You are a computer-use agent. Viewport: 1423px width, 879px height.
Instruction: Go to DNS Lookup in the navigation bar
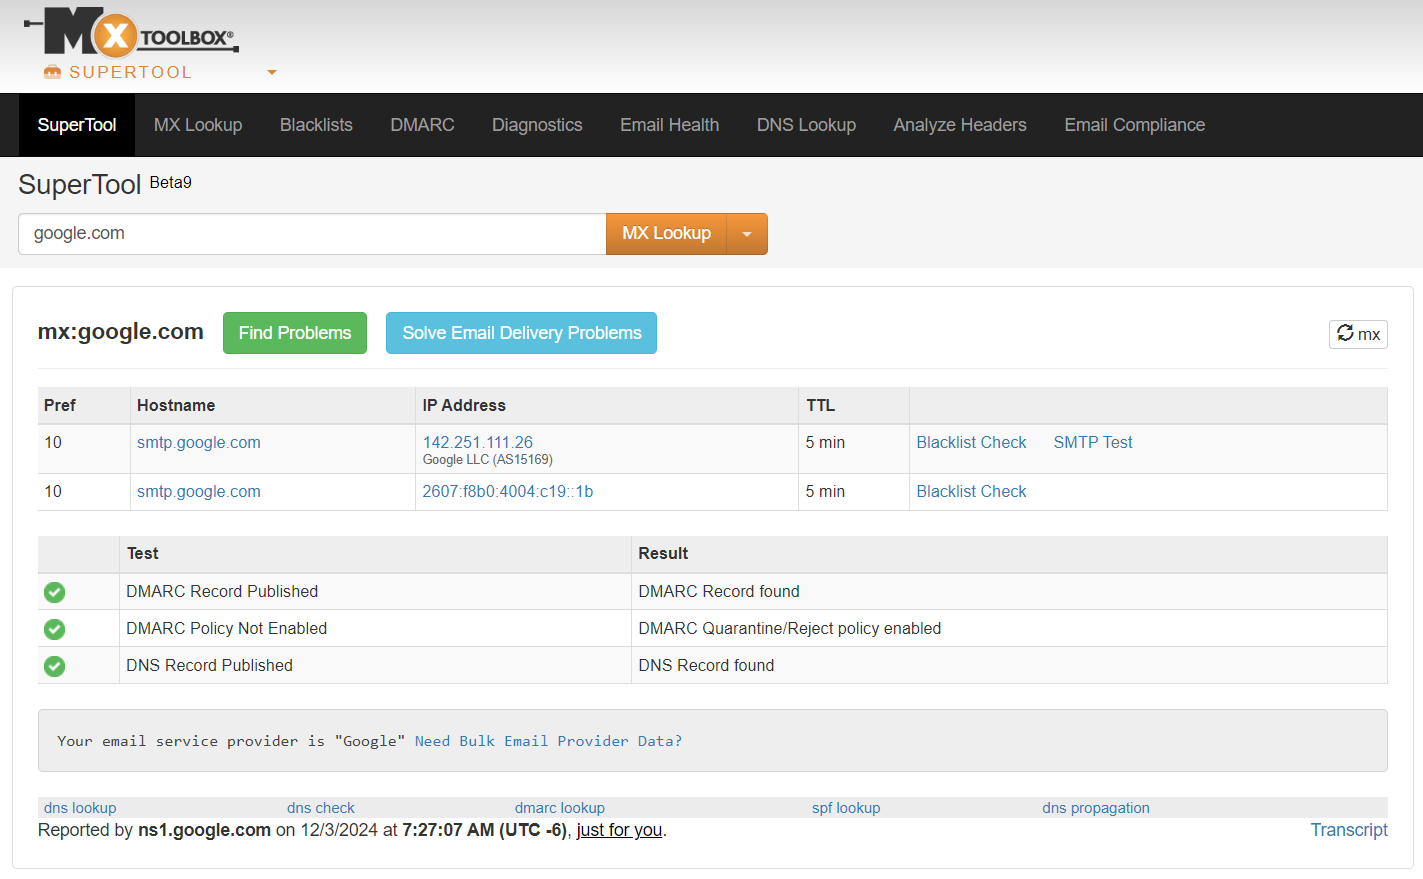click(806, 125)
